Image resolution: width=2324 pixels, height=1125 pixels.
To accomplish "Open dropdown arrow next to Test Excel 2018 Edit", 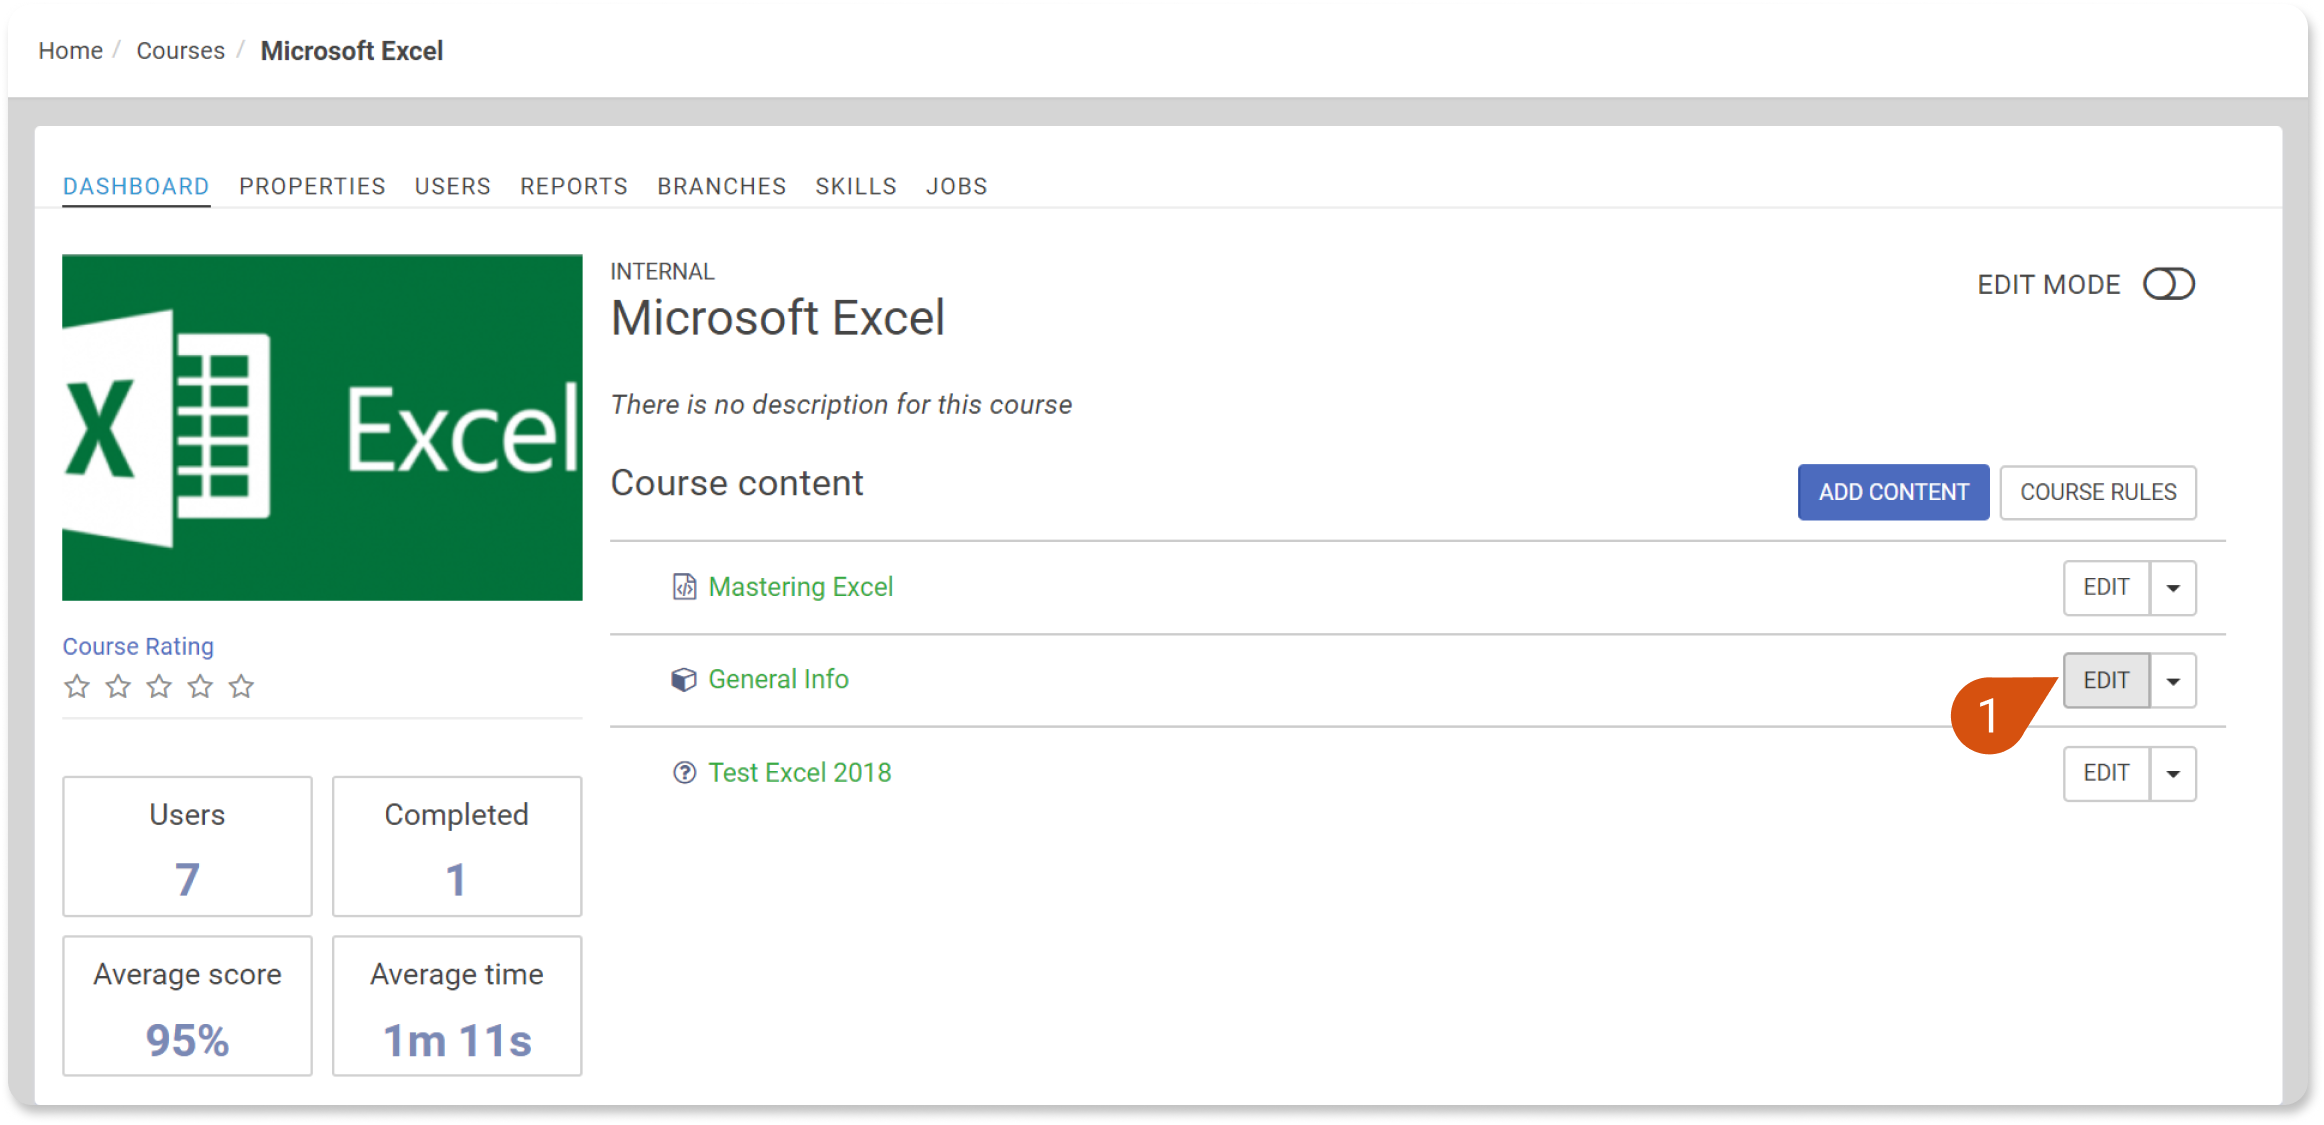I will pos(2173,774).
